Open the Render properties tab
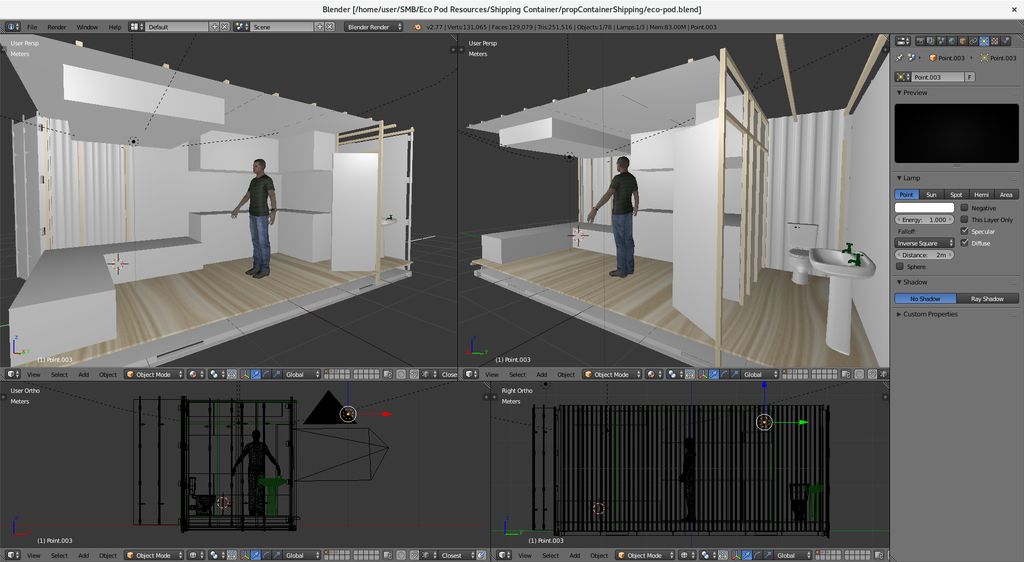This screenshot has height=562, width=1024. tap(920, 41)
